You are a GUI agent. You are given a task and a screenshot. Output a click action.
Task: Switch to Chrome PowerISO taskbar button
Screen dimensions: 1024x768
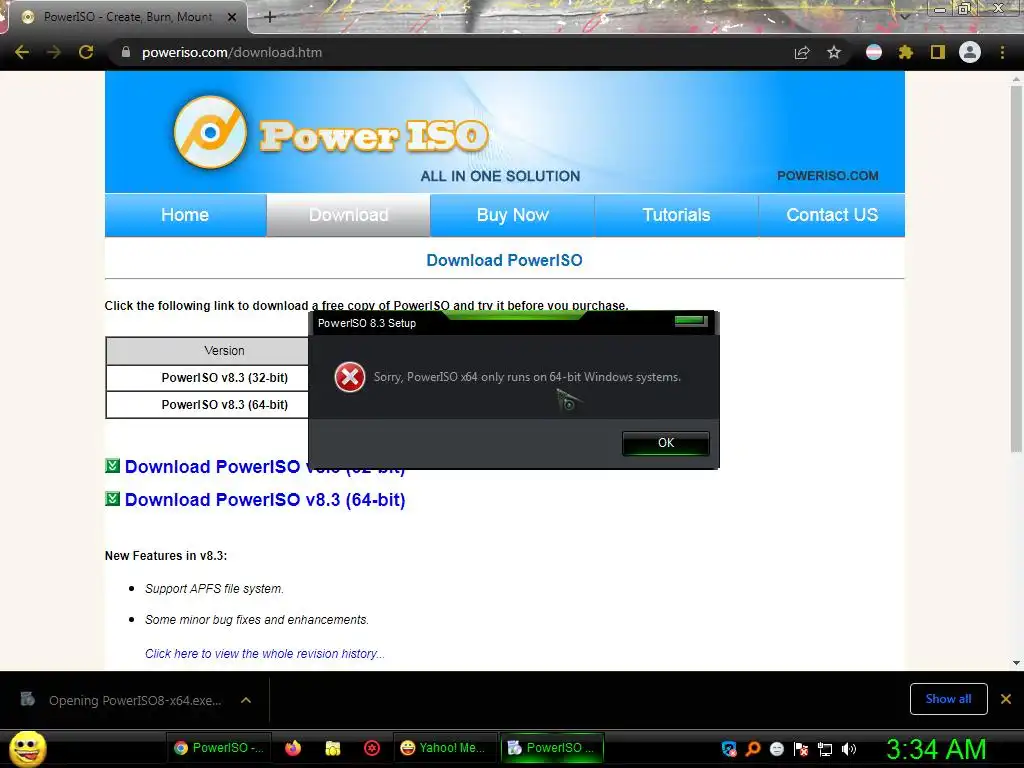click(x=219, y=748)
